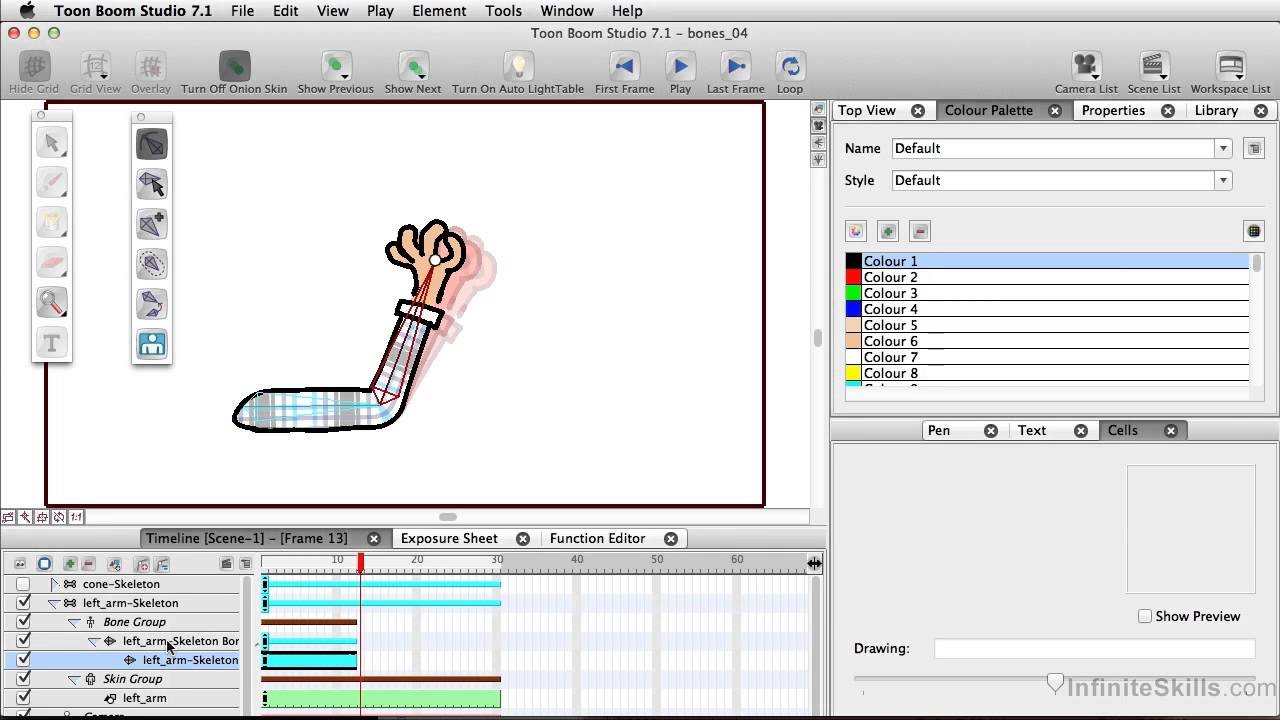The height and width of the screenshot is (720, 1280).
Task: Select the Paint bucket tool
Action: pos(52,223)
